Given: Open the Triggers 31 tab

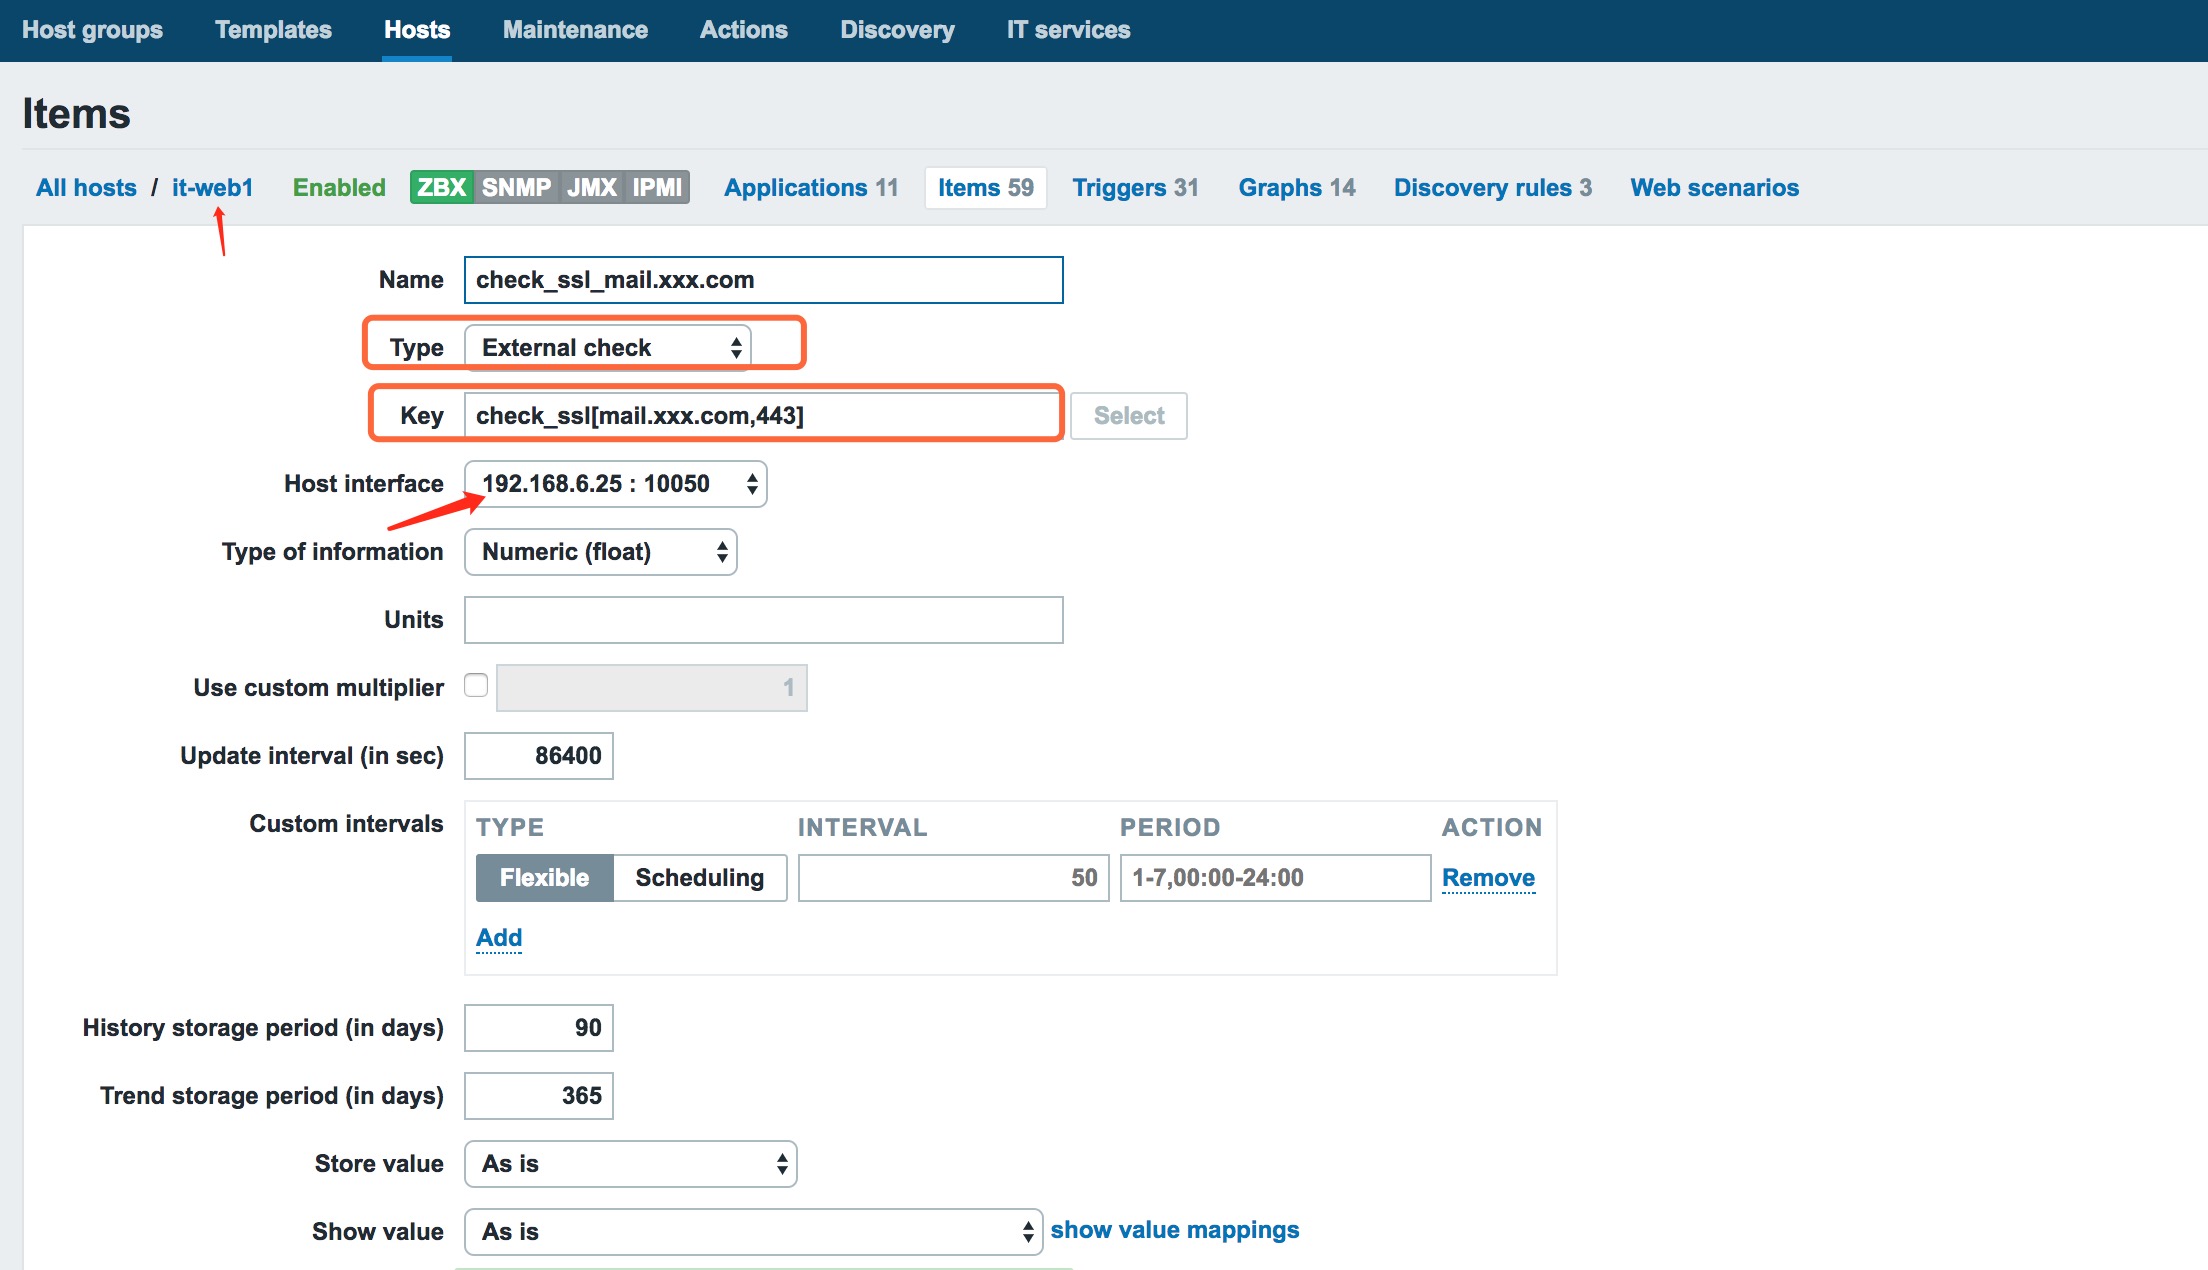Looking at the screenshot, I should [x=1135, y=187].
